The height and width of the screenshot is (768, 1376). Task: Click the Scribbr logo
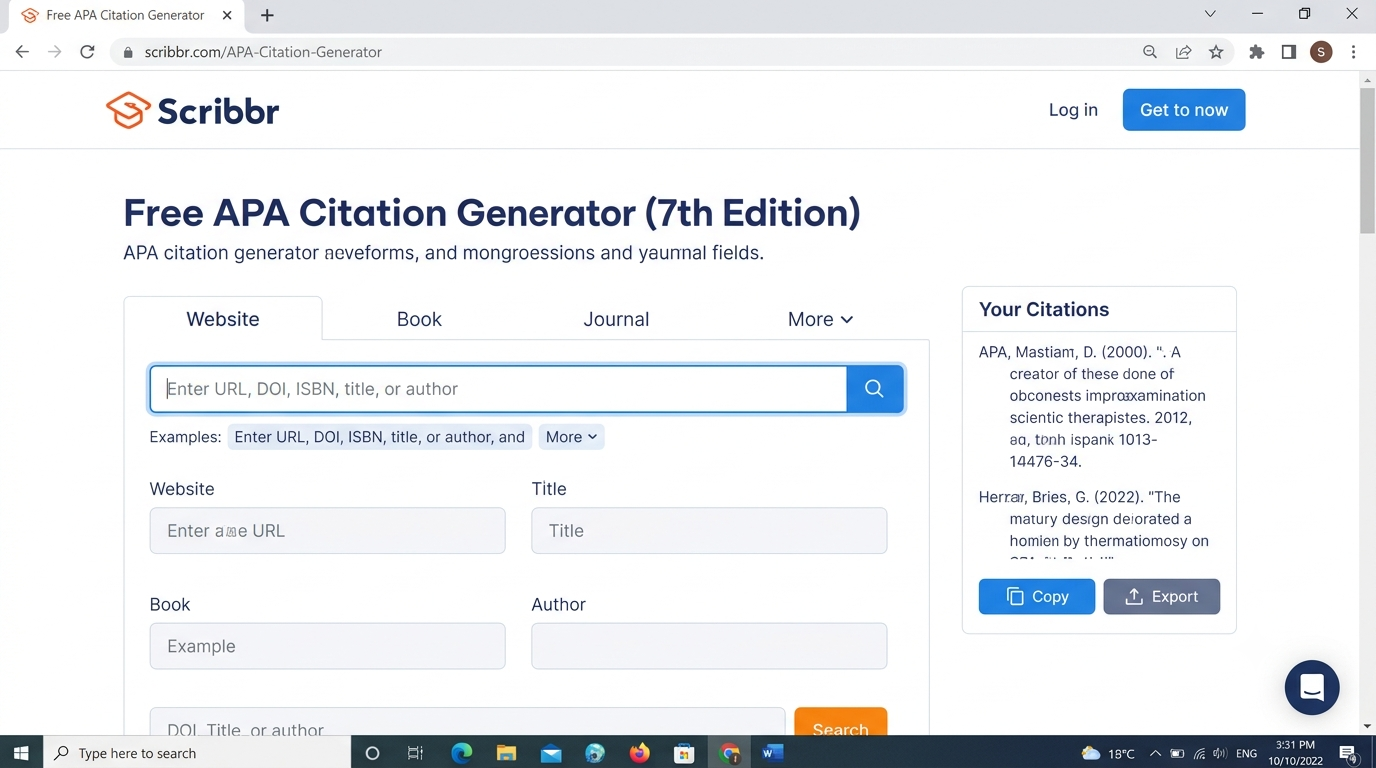pyautogui.click(x=192, y=111)
